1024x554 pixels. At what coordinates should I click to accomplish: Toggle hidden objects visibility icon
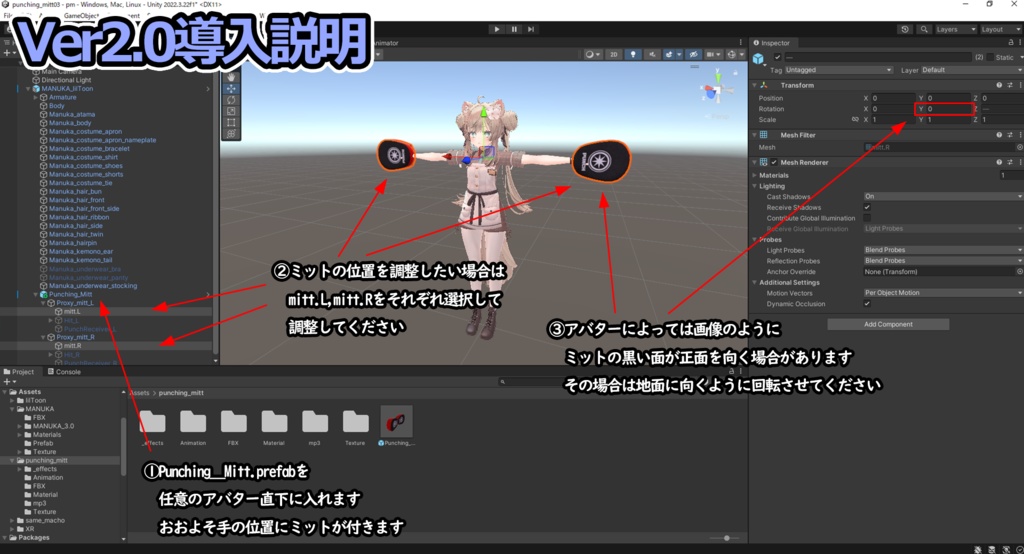pyautogui.click(x=694, y=55)
